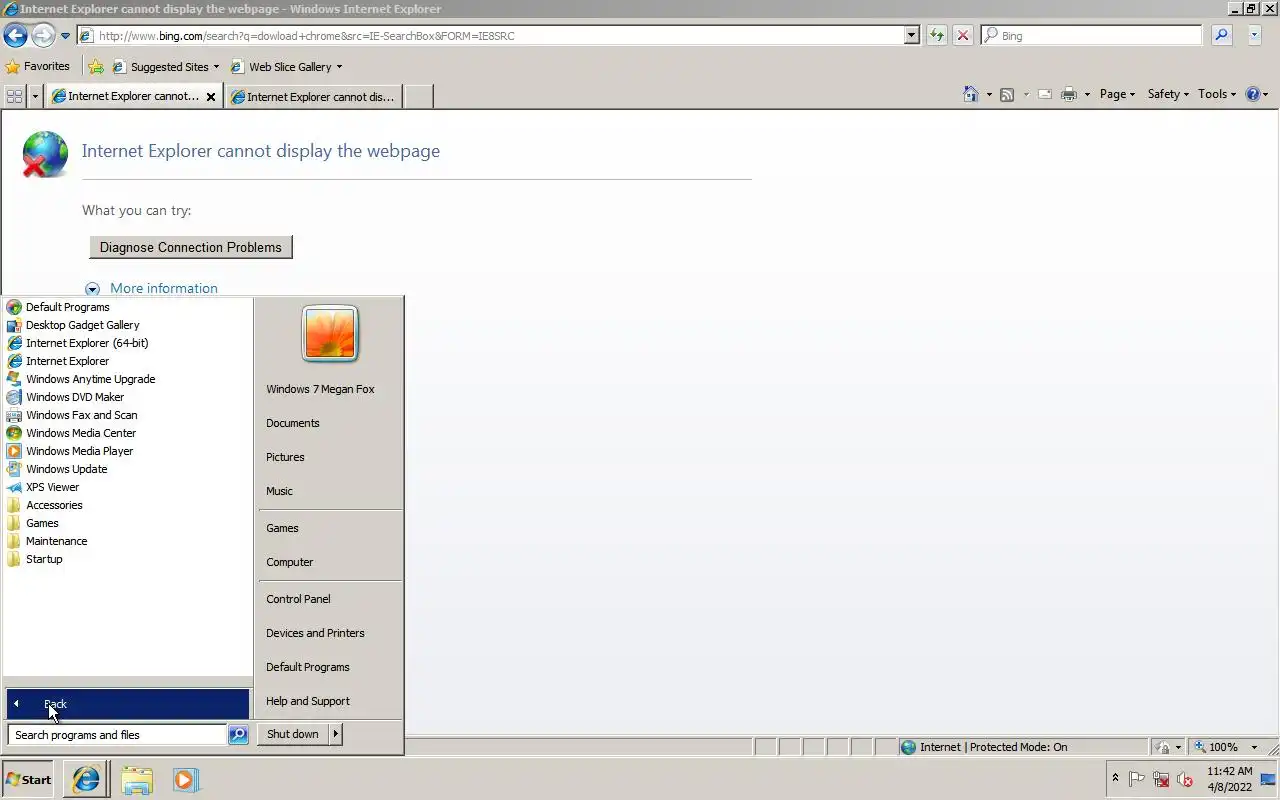Click the user account picture
Viewport: 1280px width, 800px height.
[330, 333]
